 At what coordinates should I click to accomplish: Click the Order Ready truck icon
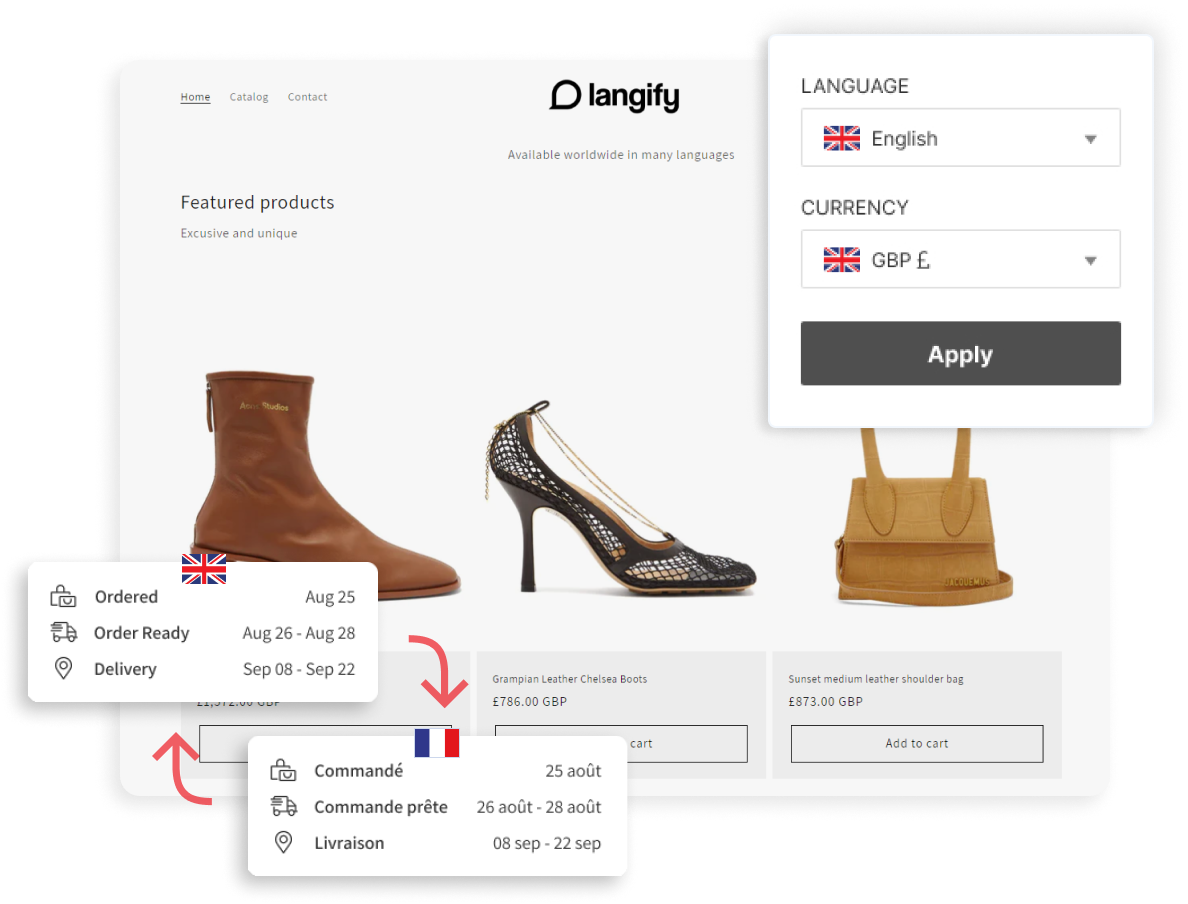[64, 632]
